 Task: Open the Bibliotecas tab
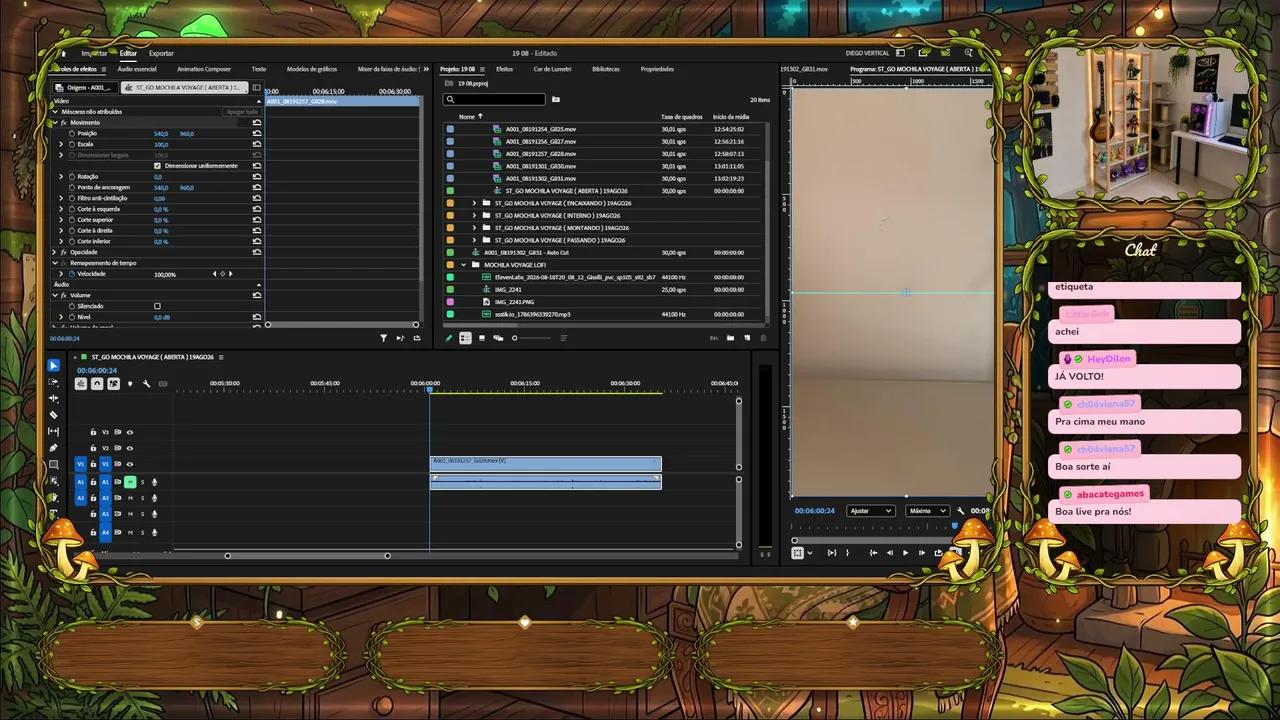coord(606,69)
